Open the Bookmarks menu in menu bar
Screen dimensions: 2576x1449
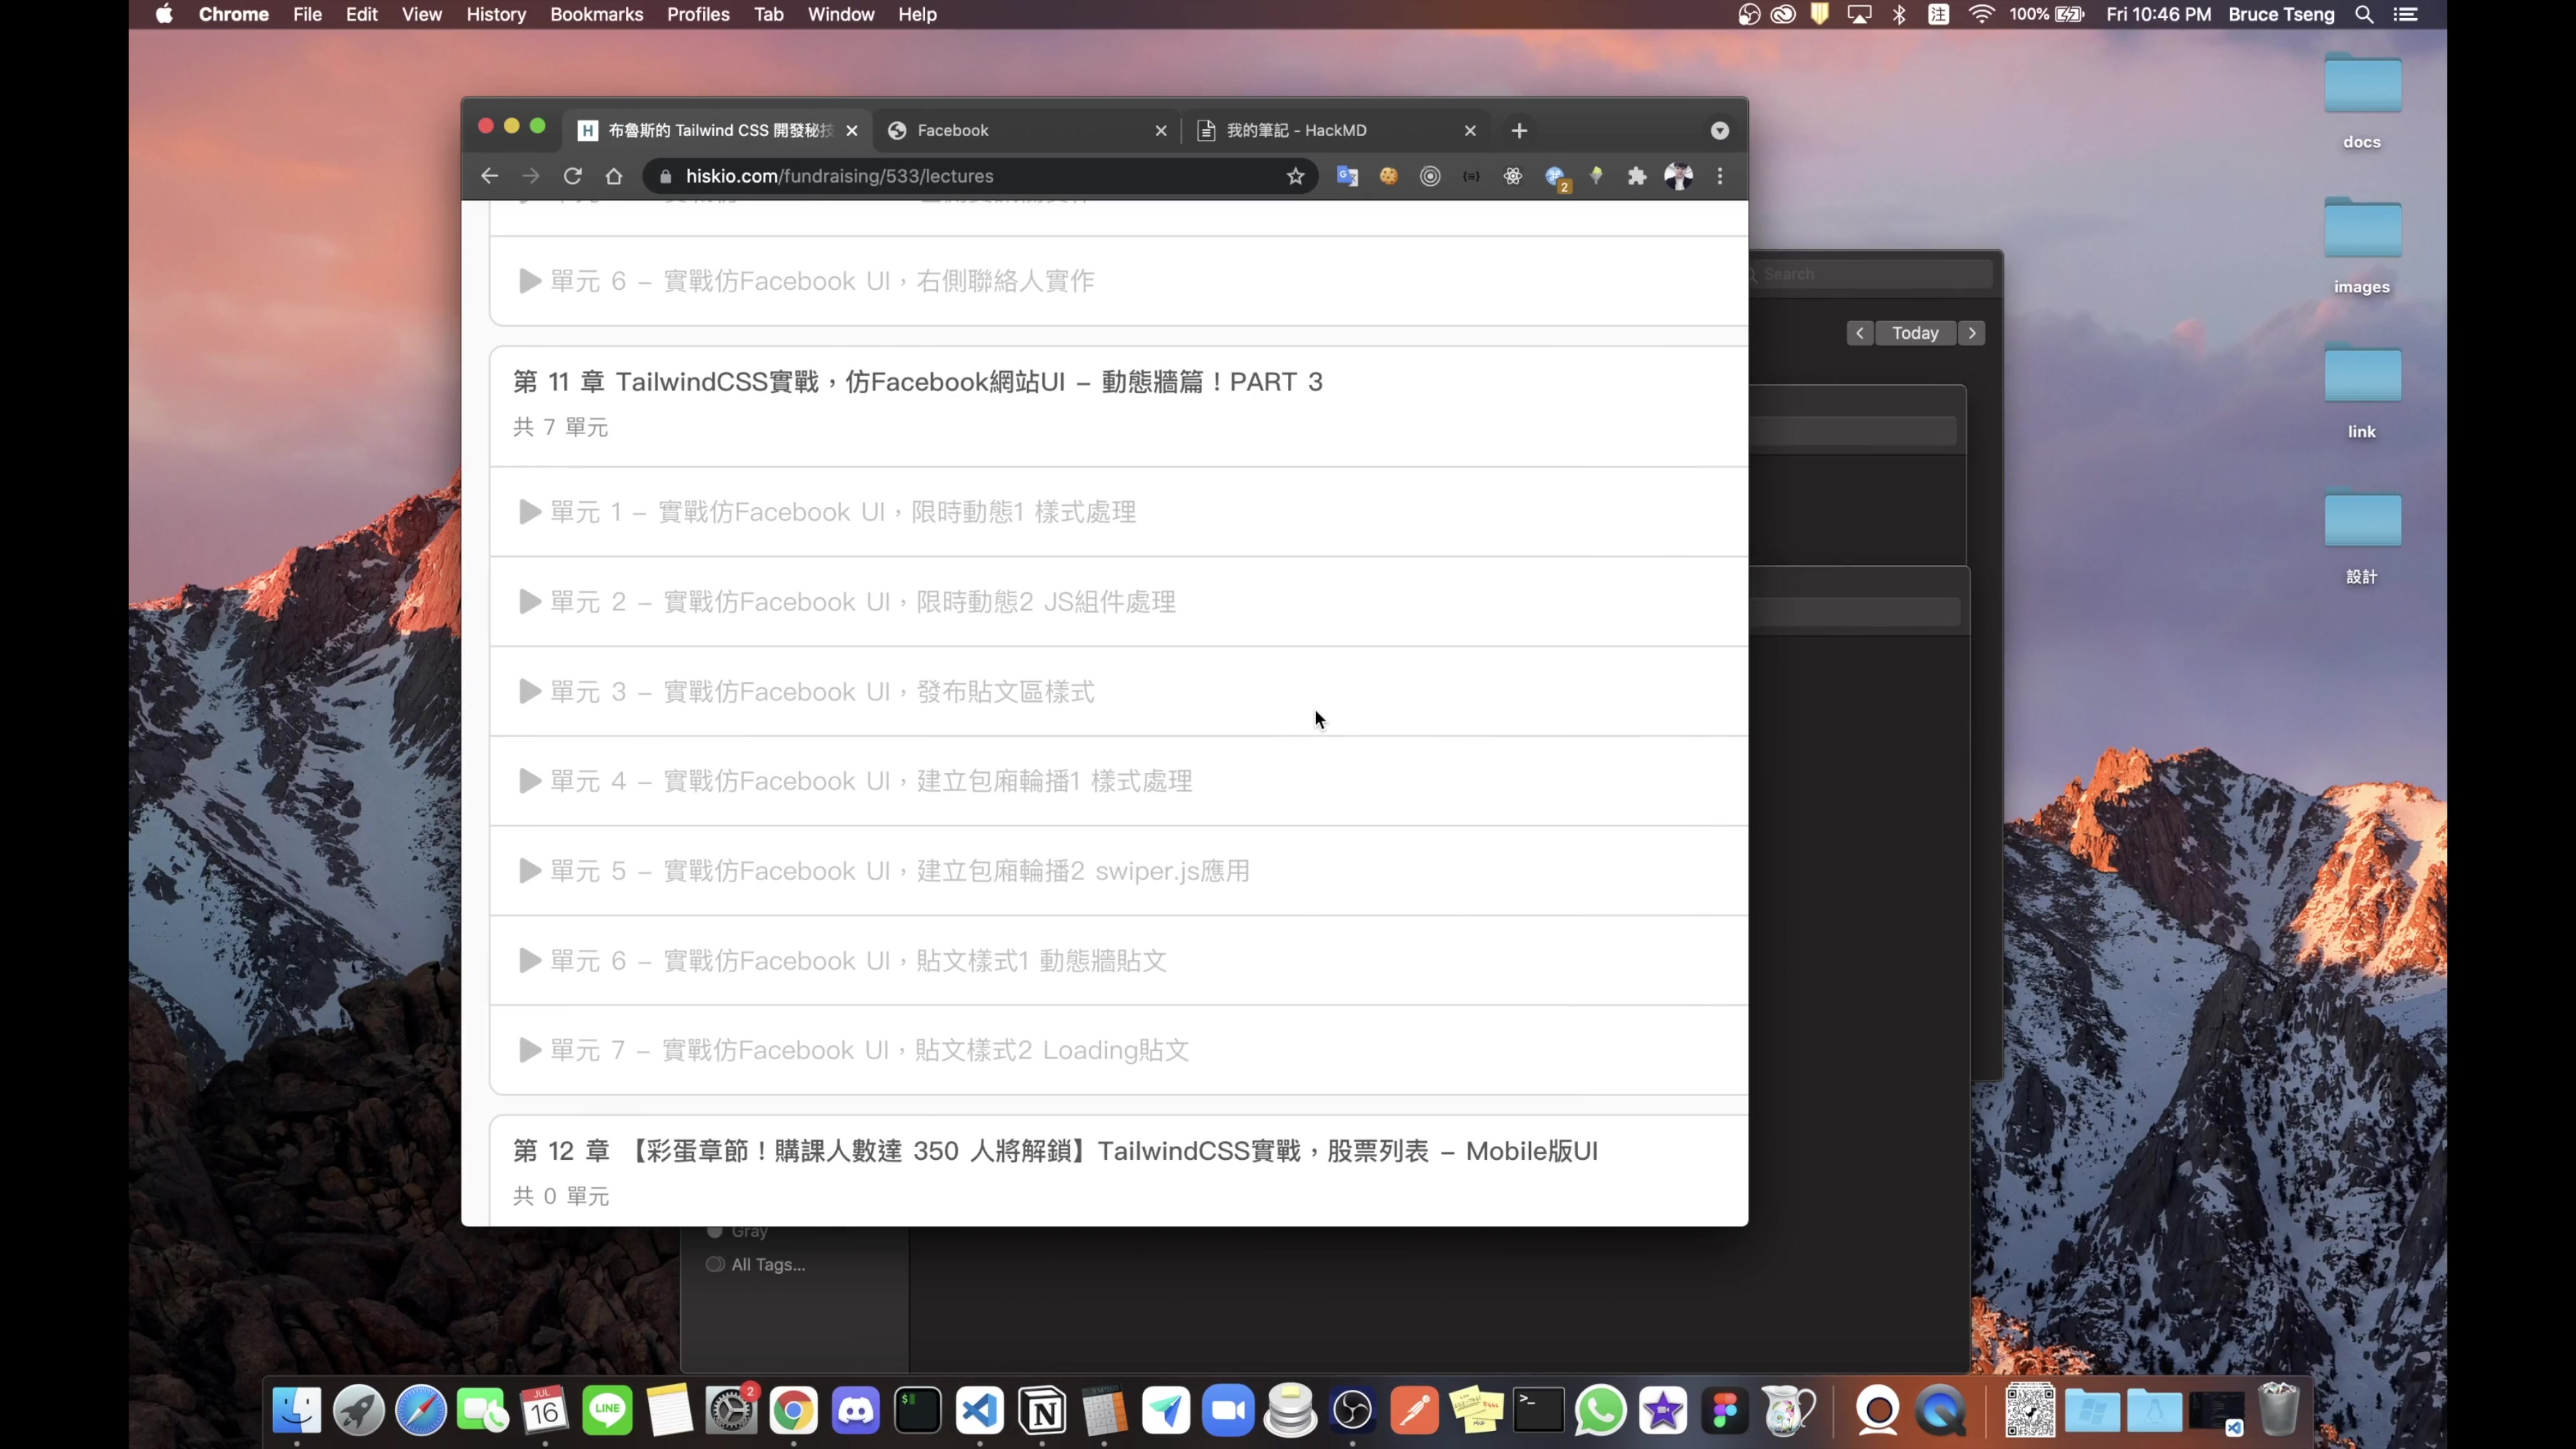(x=596, y=14)
